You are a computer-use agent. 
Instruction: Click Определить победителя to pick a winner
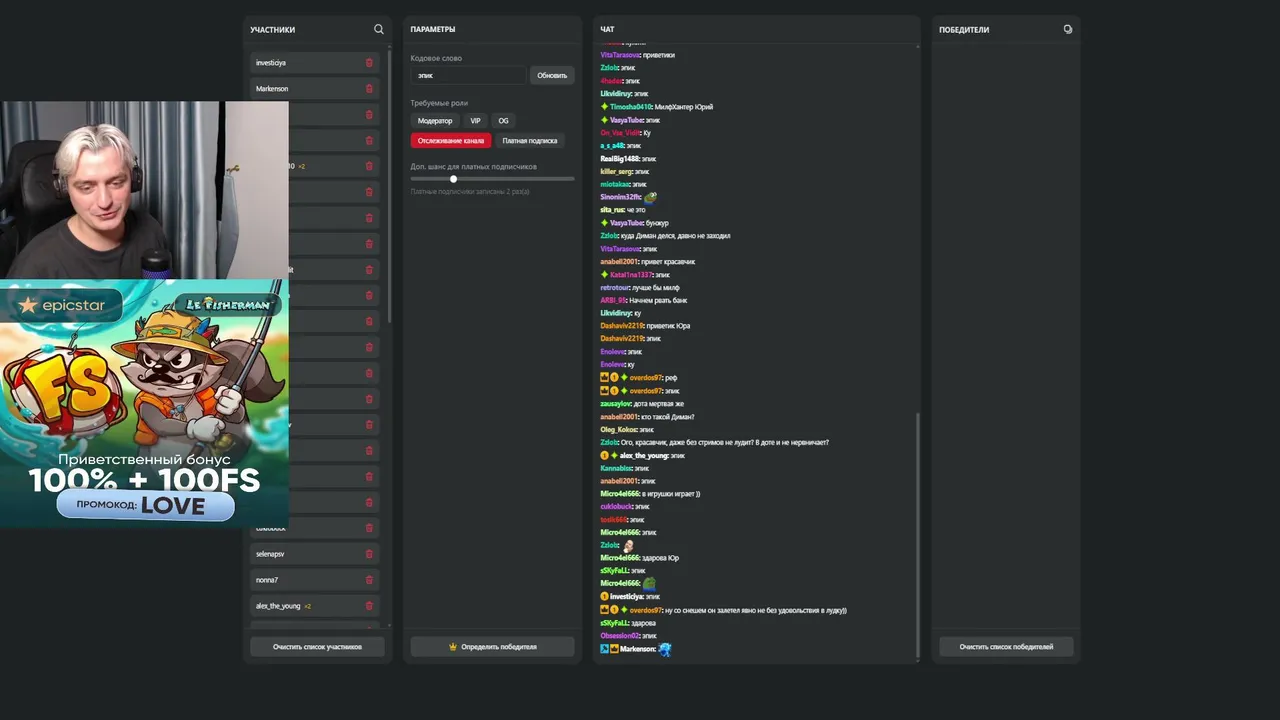tap(492, 647)
